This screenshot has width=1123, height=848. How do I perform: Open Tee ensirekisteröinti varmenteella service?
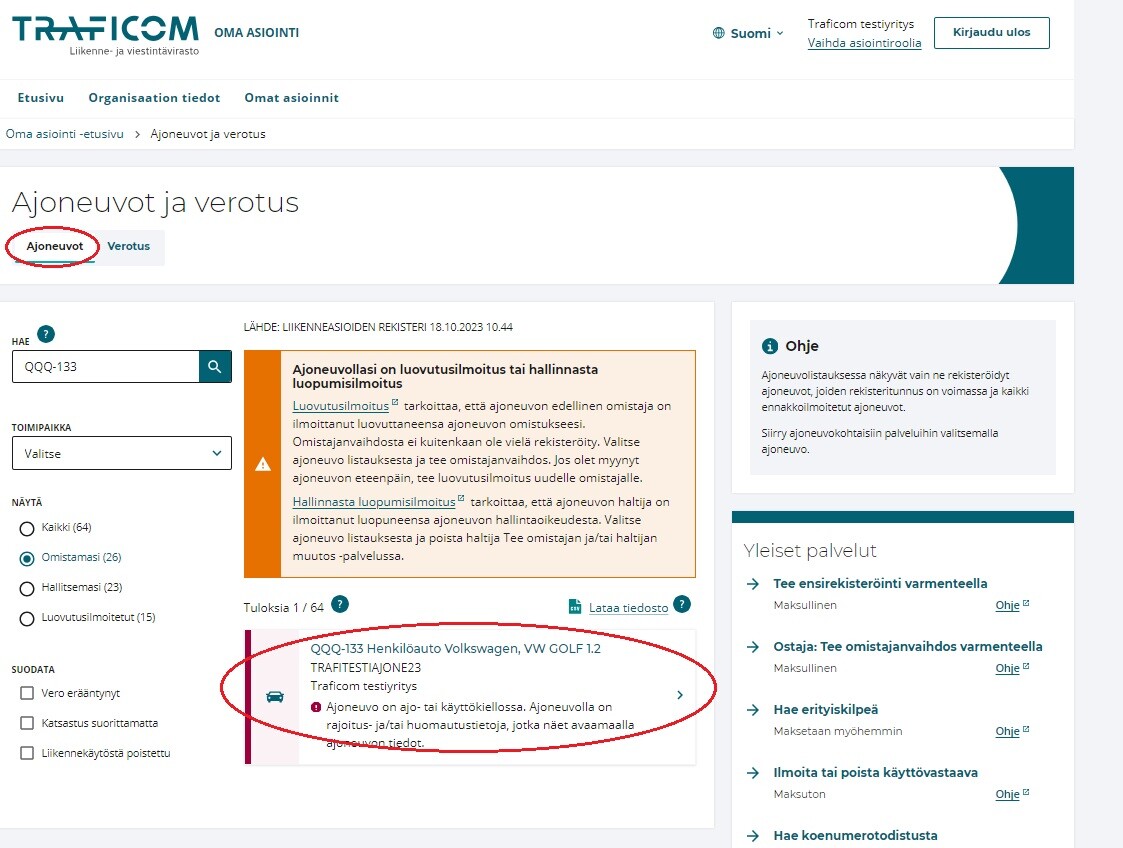[x=880, y=584]
